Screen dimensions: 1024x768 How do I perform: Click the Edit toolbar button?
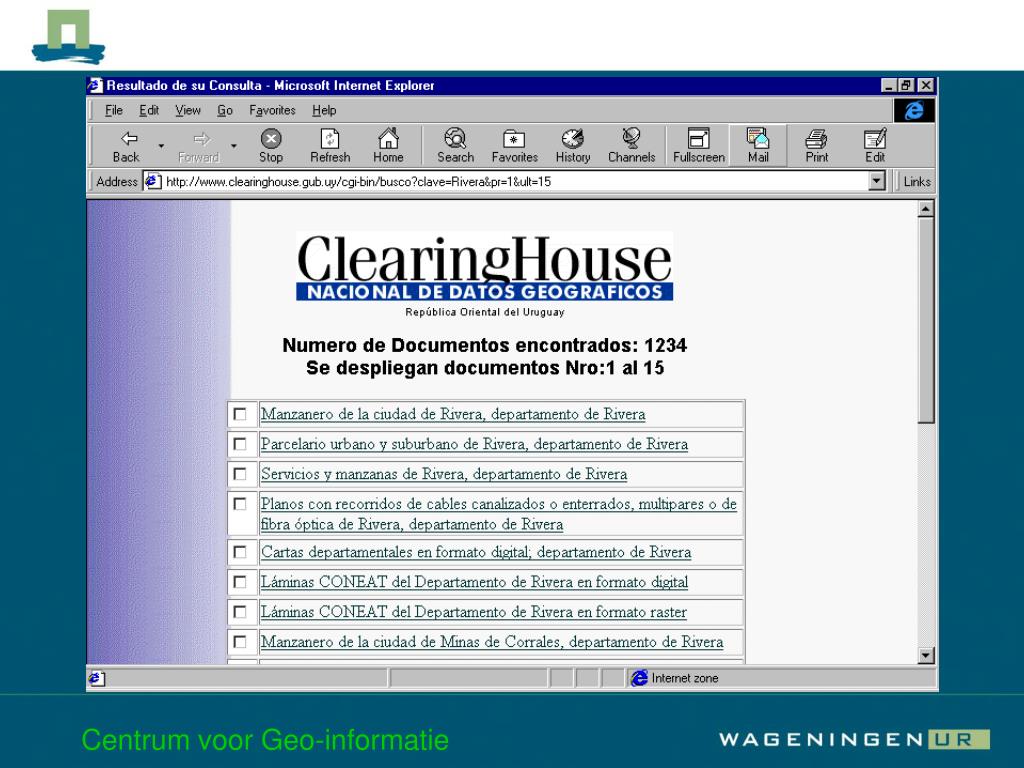tap(874, 146)
